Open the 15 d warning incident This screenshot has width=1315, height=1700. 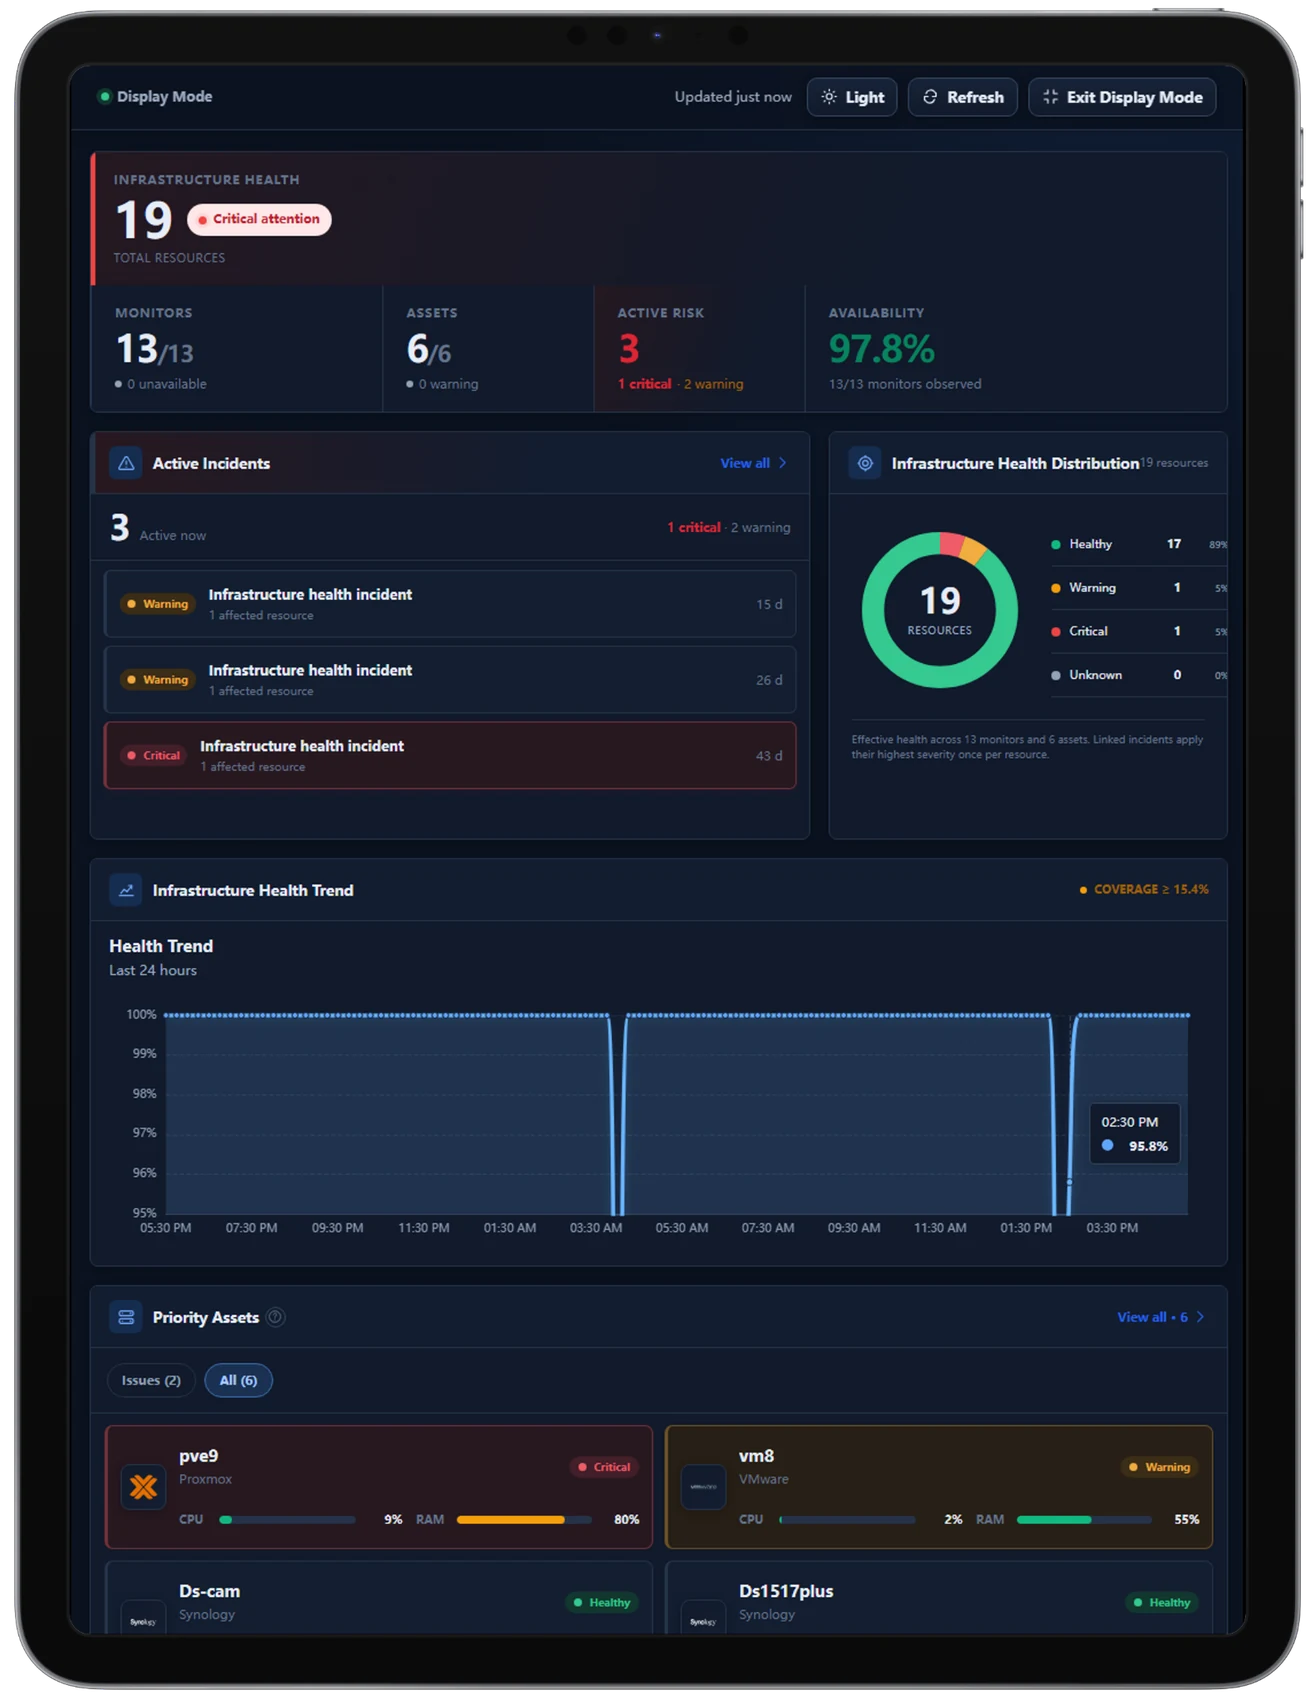tap(450, 604)
